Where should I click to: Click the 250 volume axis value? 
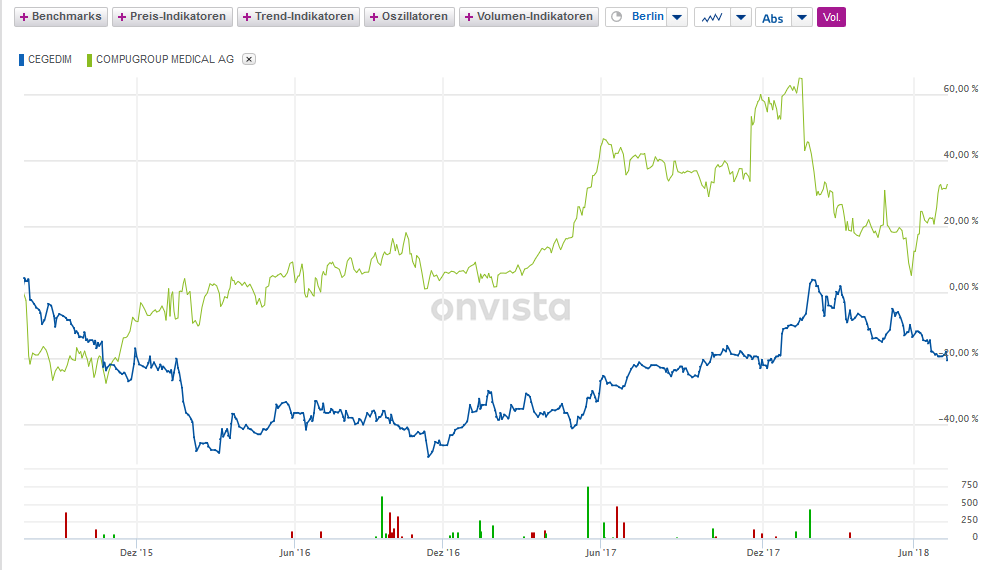coord(969,520)
